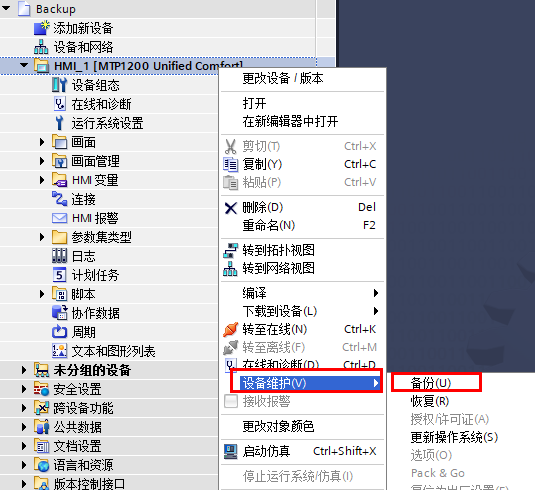Viewport: 535px width, 490px height.
Task: Choose 更改对象颜色 menu entry
Action: [278, 426]
